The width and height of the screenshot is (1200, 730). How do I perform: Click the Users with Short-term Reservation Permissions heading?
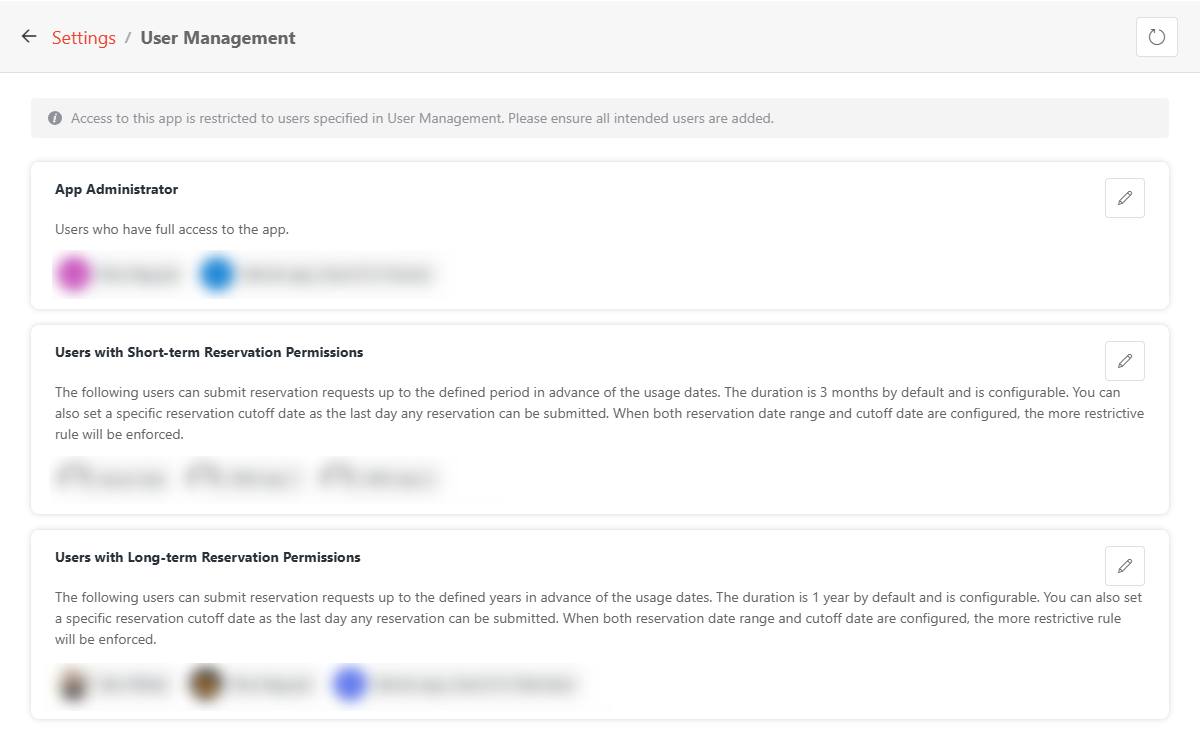[209, 352]
